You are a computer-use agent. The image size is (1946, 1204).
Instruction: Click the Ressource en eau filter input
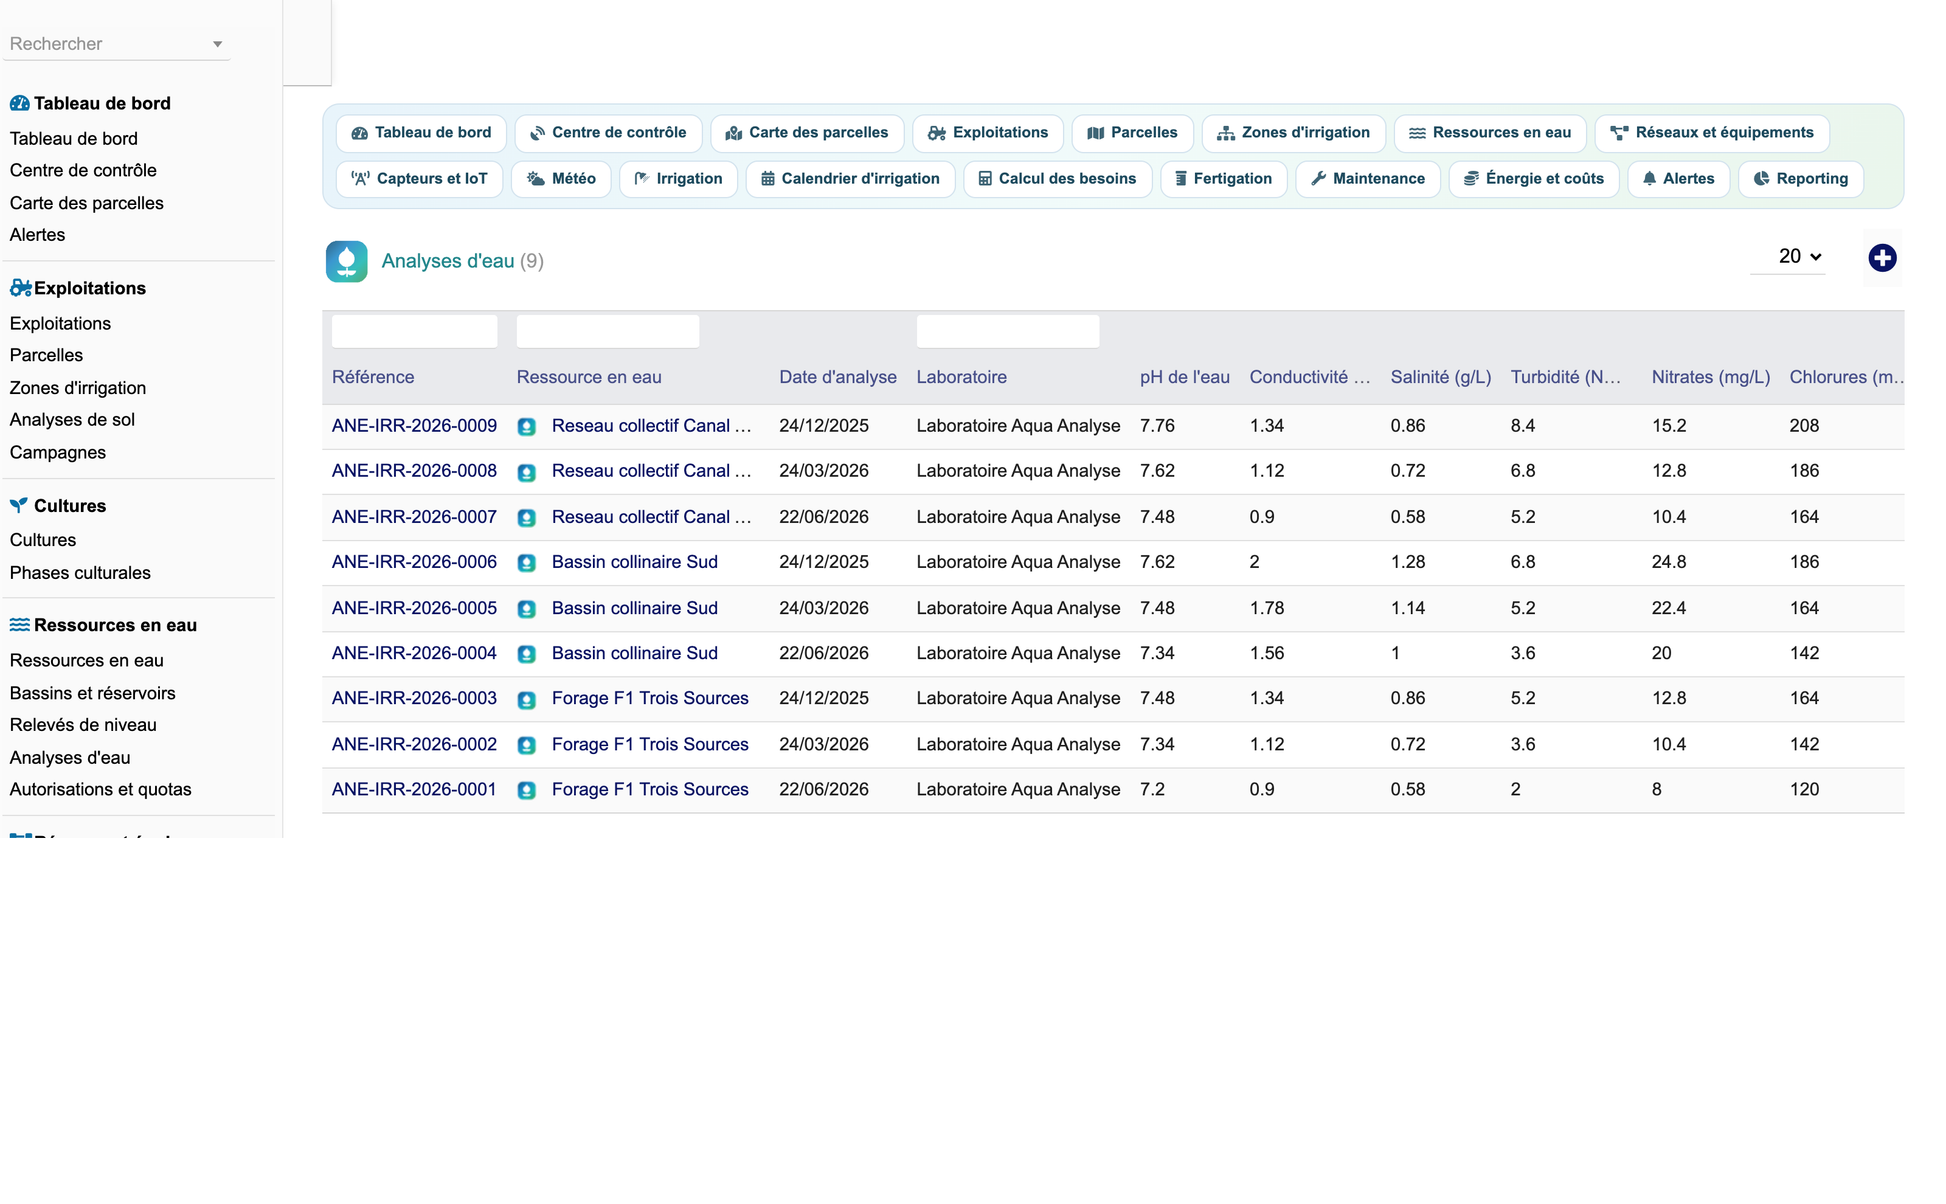pos(607,331)
